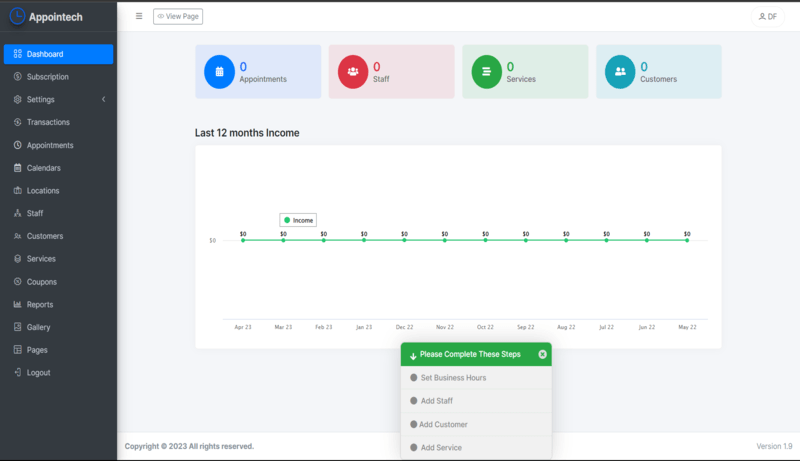
Task: Click the Appointments count label on the card
Action: (x=263, y=79)
